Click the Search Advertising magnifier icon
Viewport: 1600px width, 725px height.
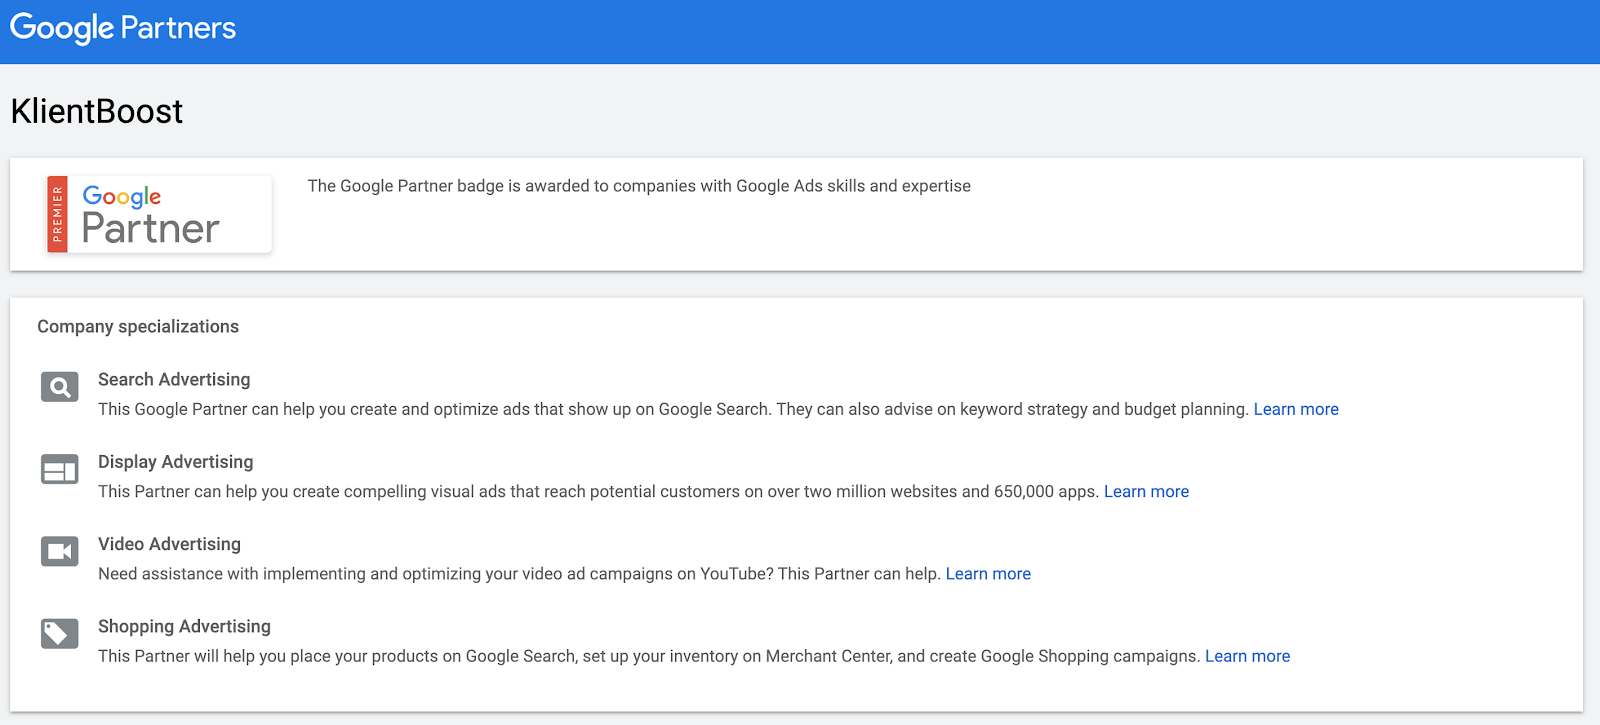coord(60,387)
